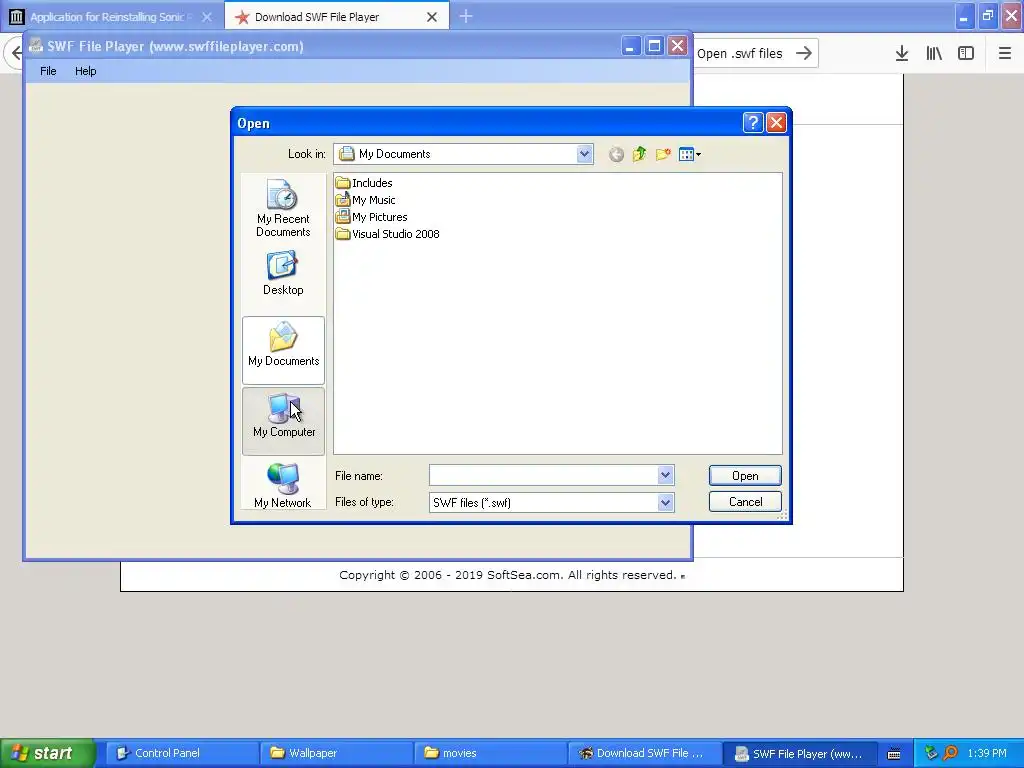This screenshot has height=768, width=1024.
Task: Click the 1:39 PM taskbar clock
Action: 986,753
